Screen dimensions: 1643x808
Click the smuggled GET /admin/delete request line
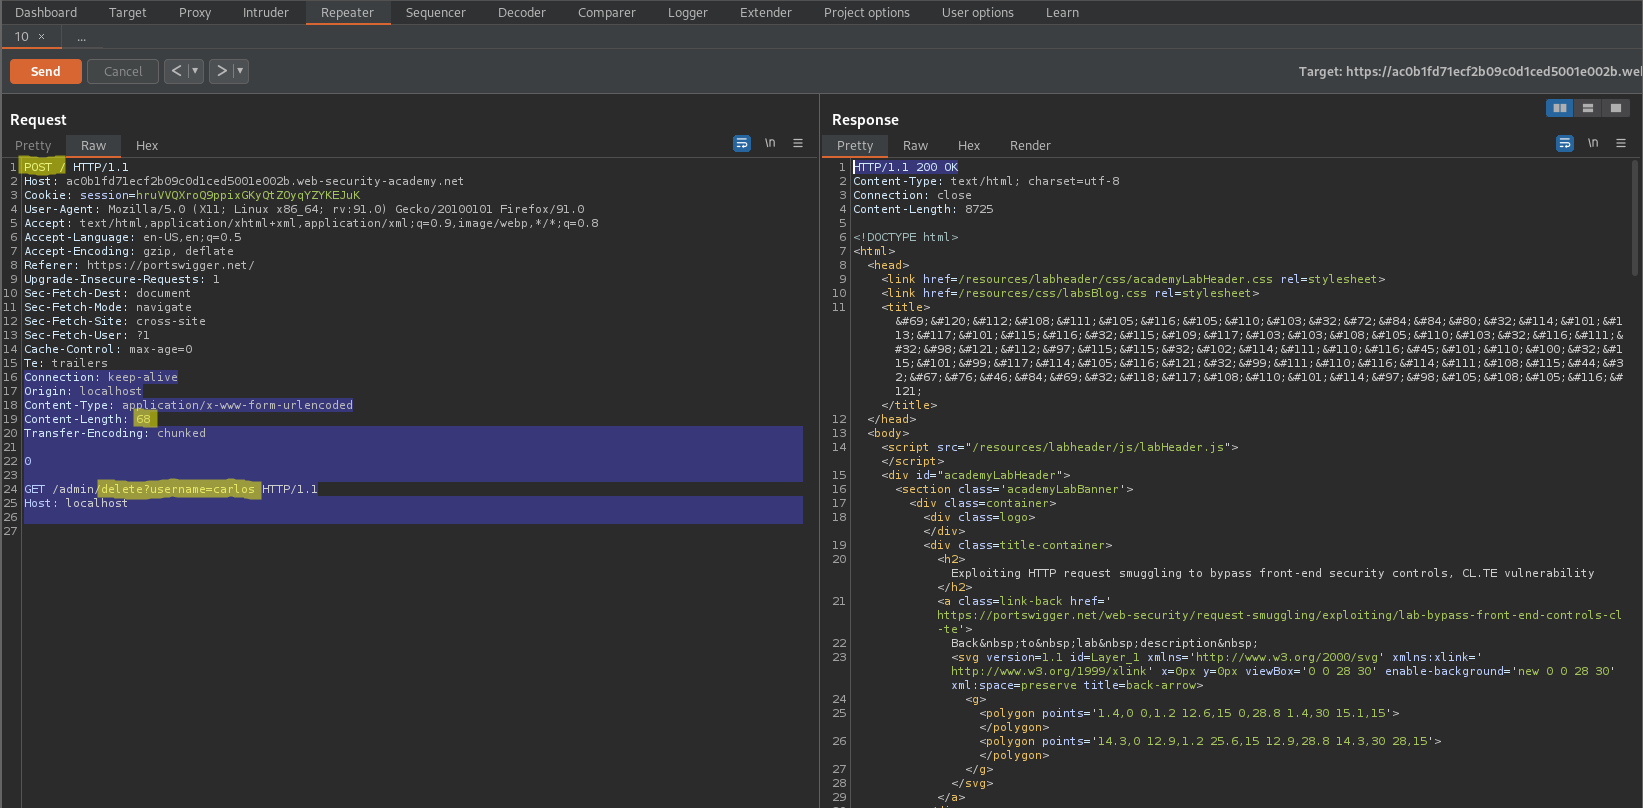coord(171,489)
